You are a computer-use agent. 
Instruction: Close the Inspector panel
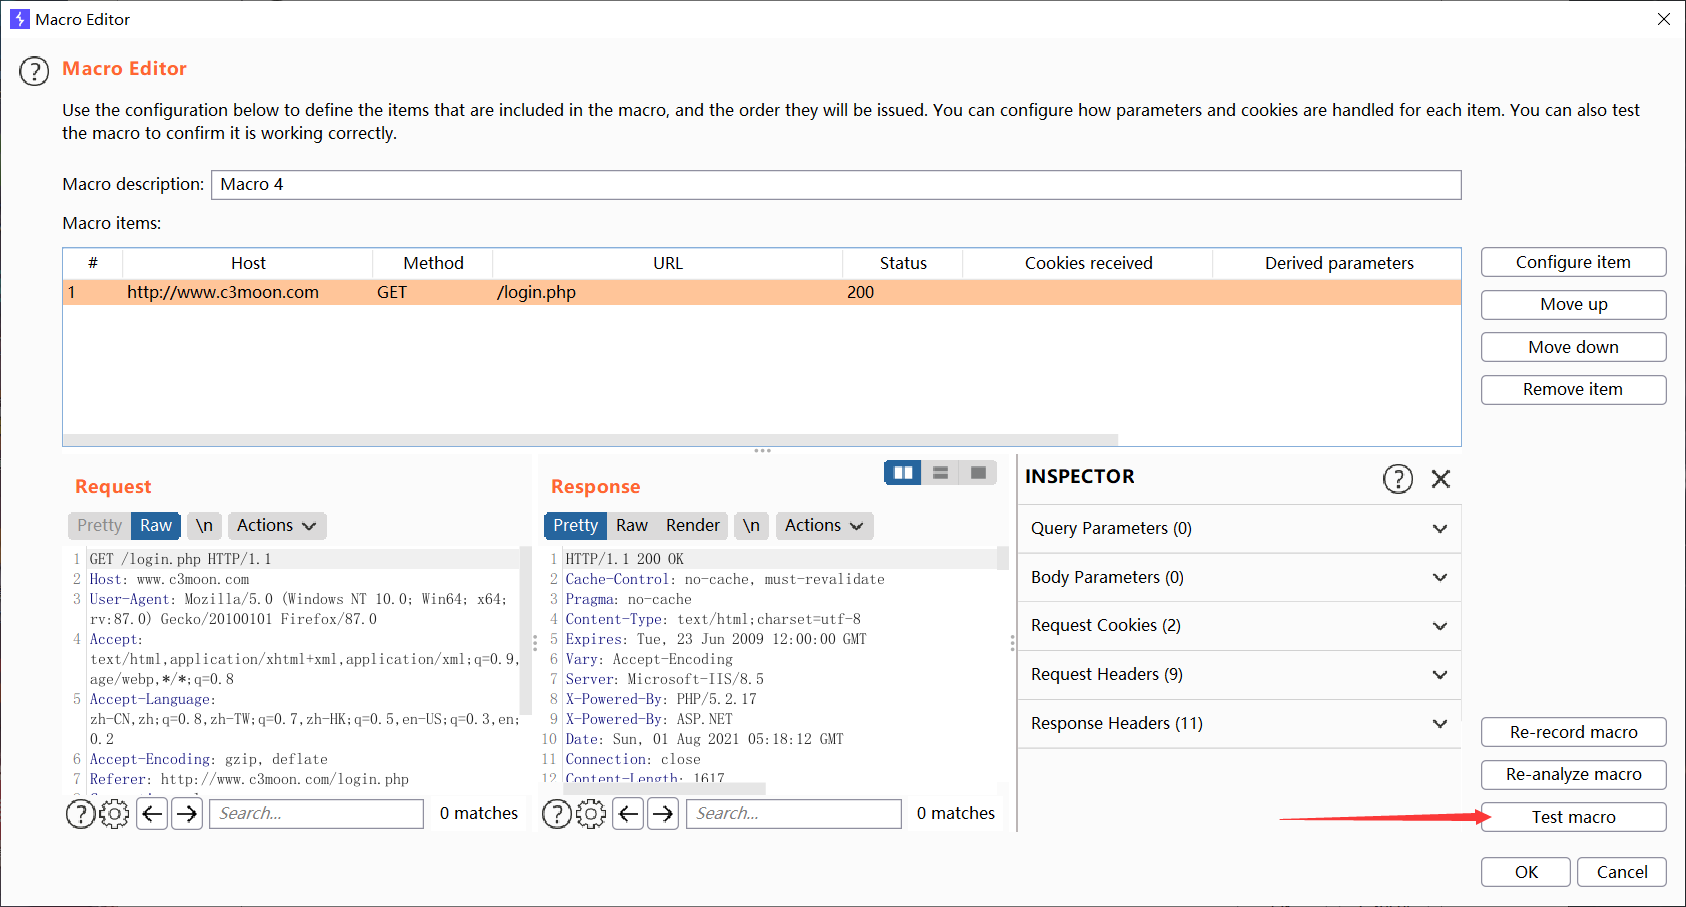(1441, 479)
